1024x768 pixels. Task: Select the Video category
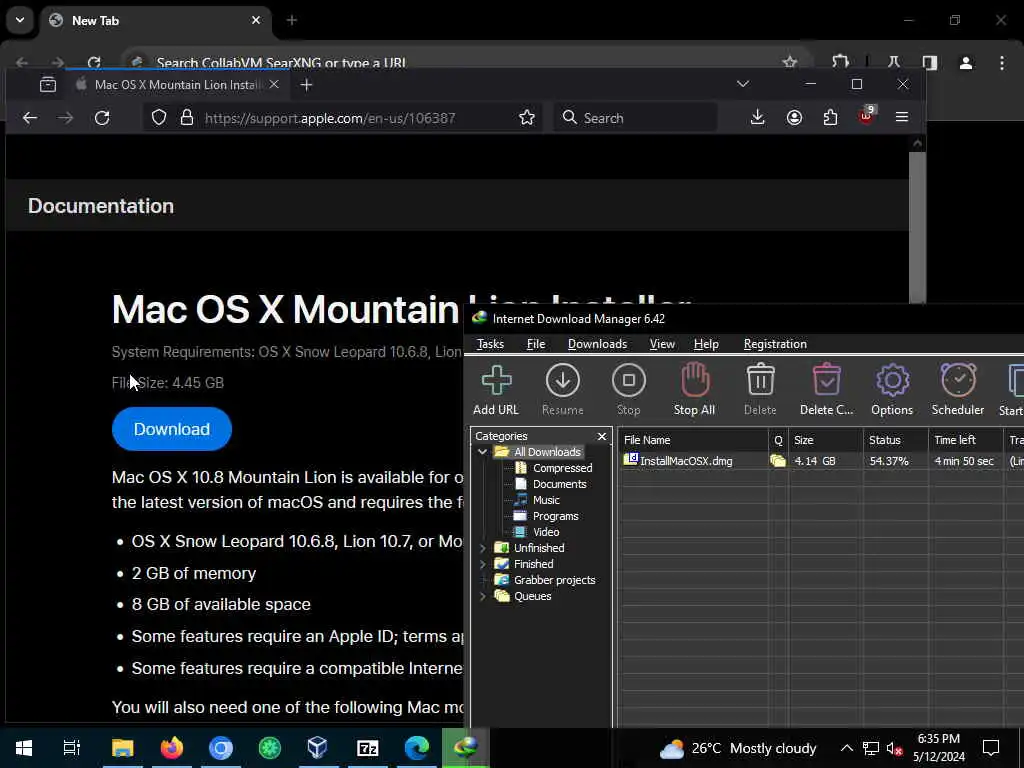546,532
